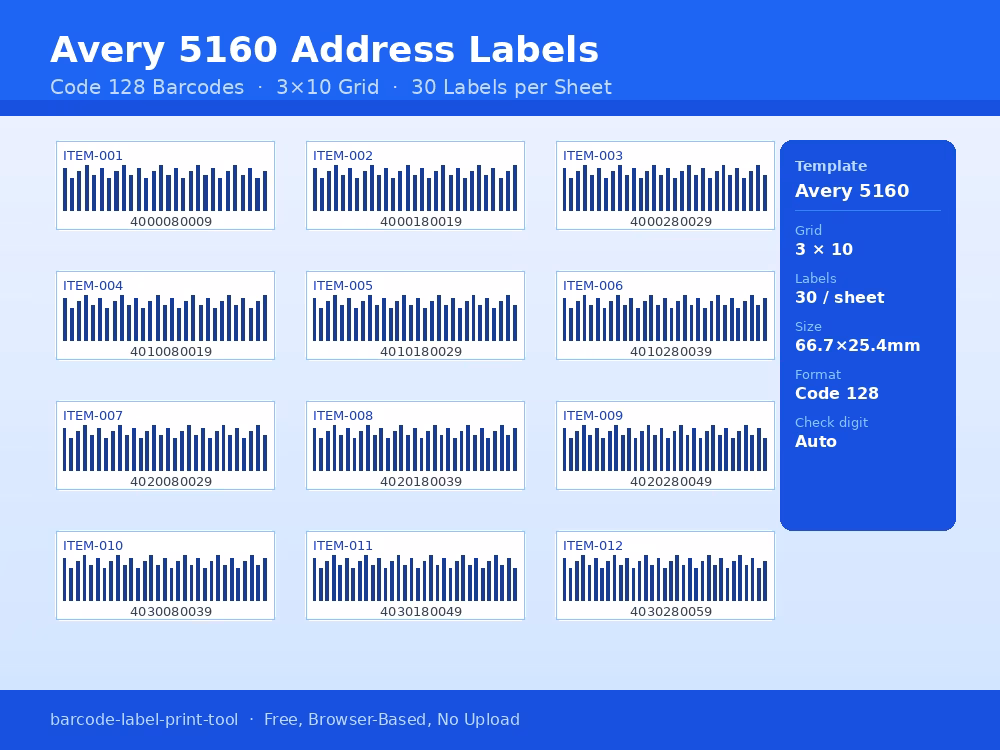Select barcode number 4000280029

(671, 222)
